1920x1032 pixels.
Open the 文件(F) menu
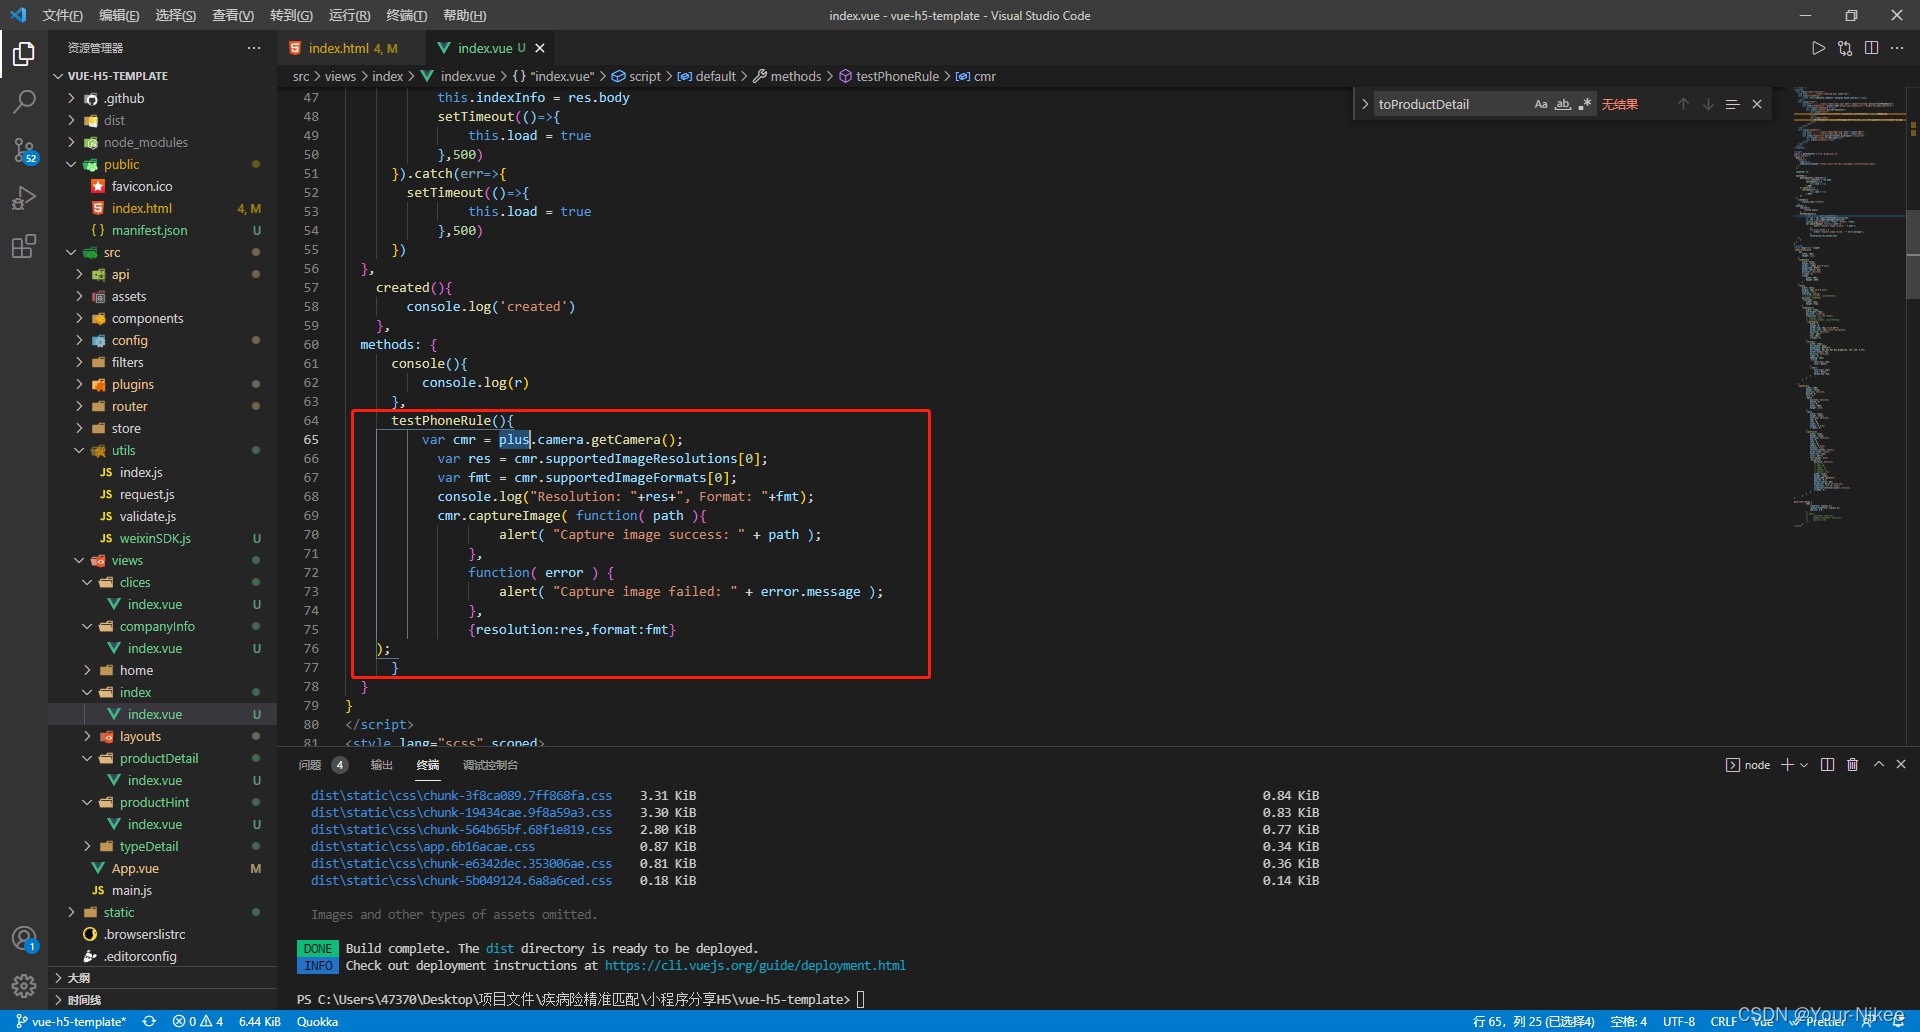(x=62, y=15)
